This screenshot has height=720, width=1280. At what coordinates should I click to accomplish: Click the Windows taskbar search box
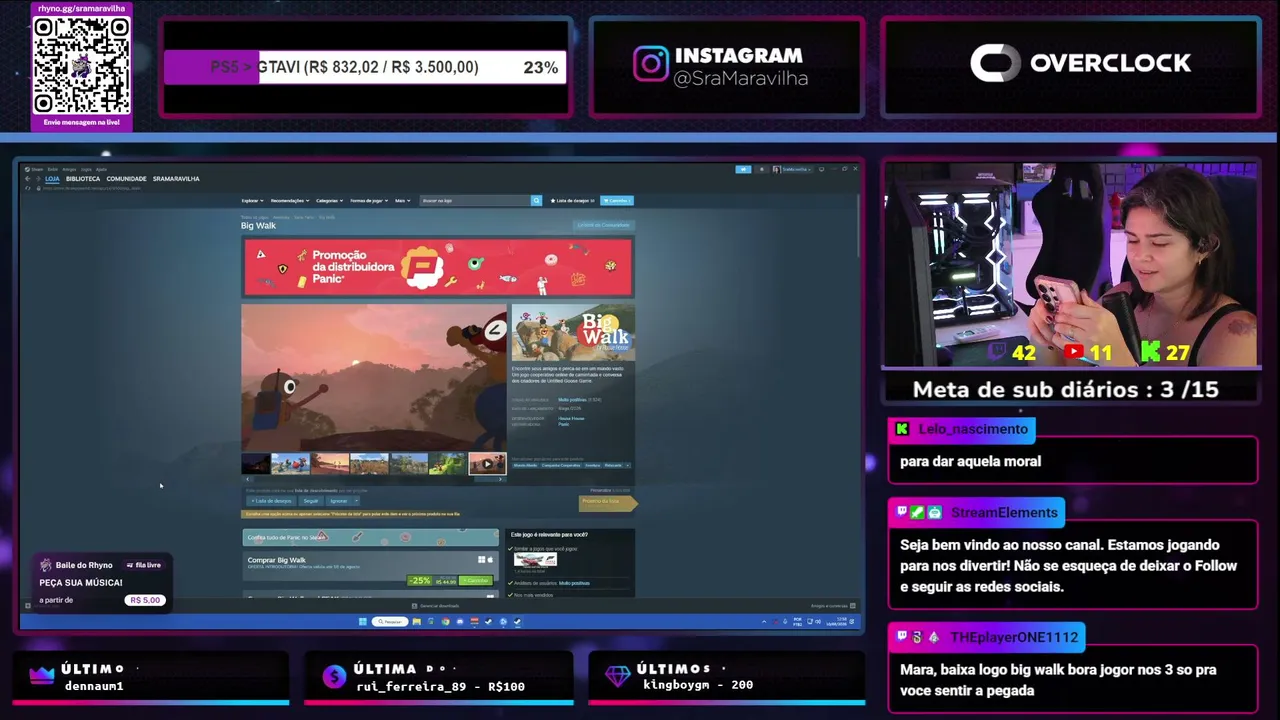(390, 621)
